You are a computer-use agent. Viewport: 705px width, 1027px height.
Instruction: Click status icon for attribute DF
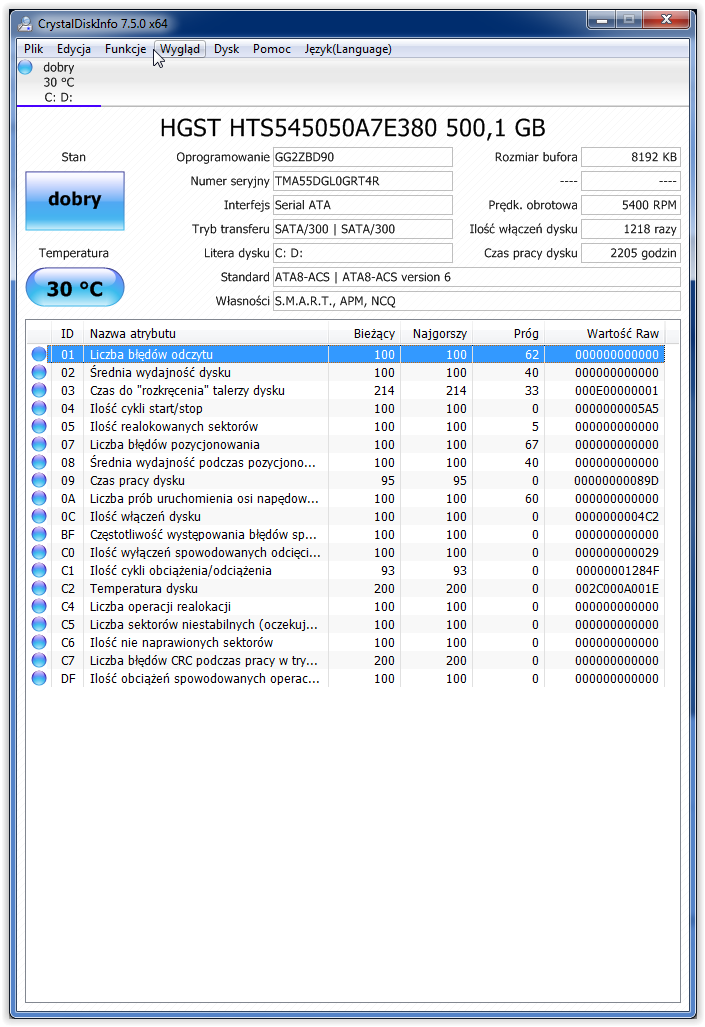tap(39, 679)
